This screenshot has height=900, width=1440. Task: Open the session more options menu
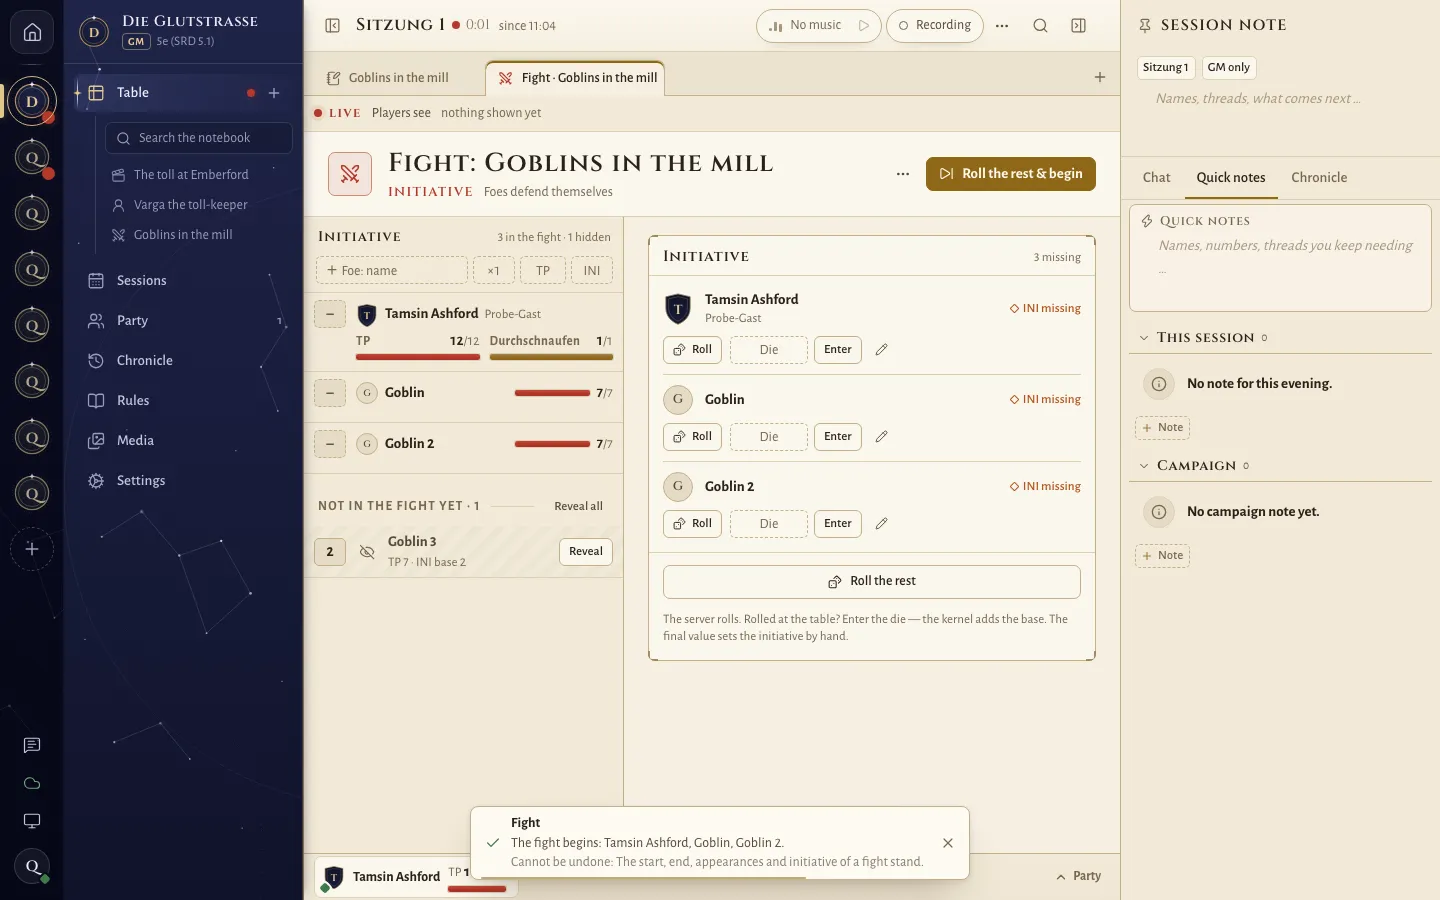(x=1002, y=25)
